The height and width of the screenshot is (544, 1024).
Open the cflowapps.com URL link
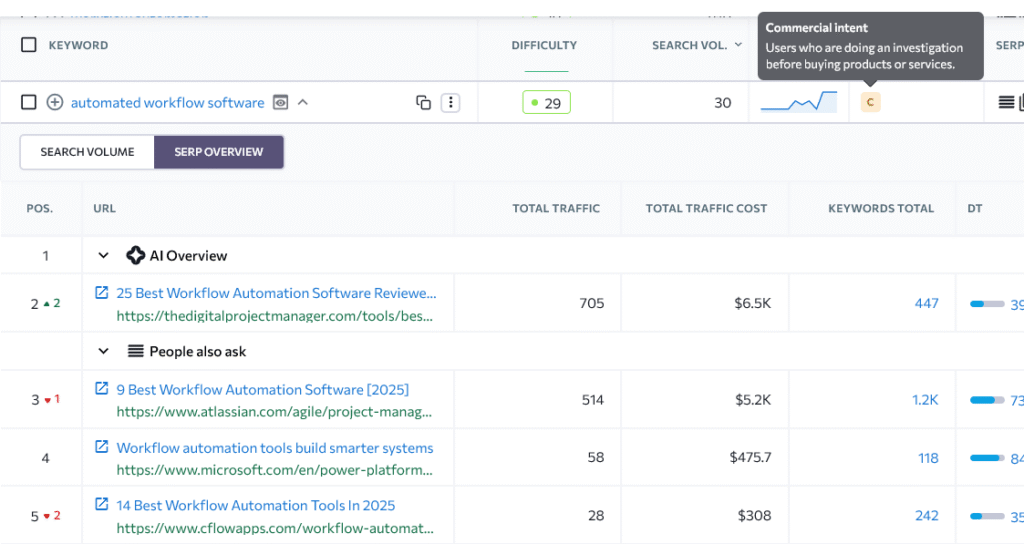point(275,528)
